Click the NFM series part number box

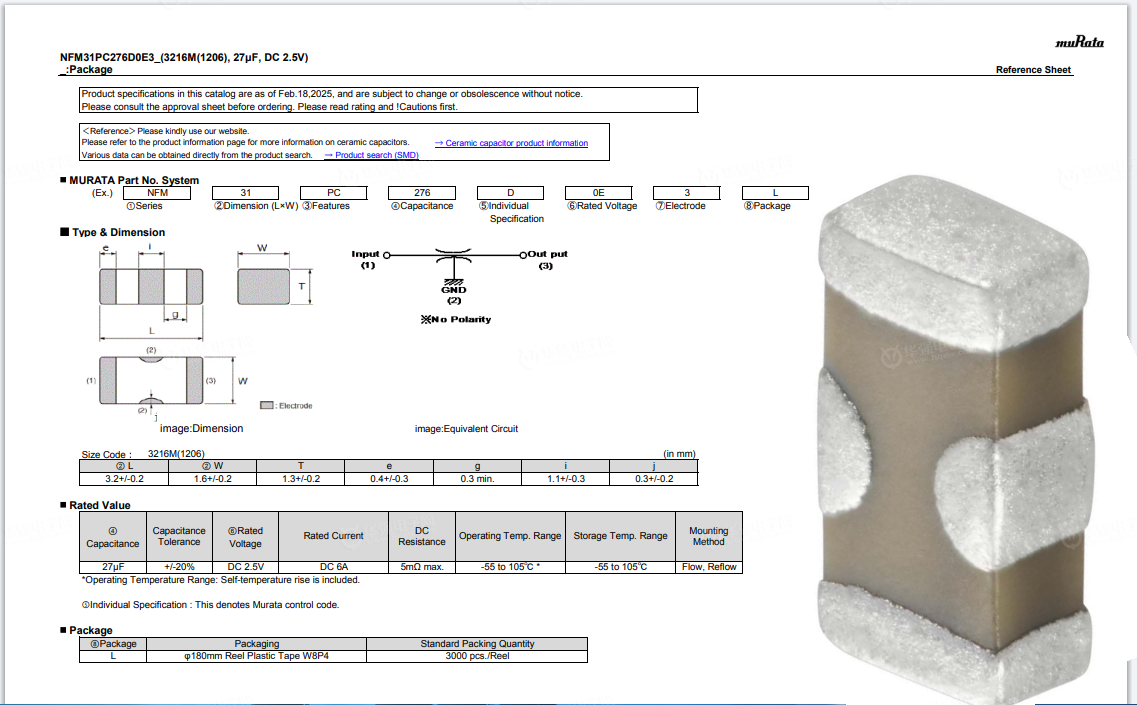coord(157,193)
